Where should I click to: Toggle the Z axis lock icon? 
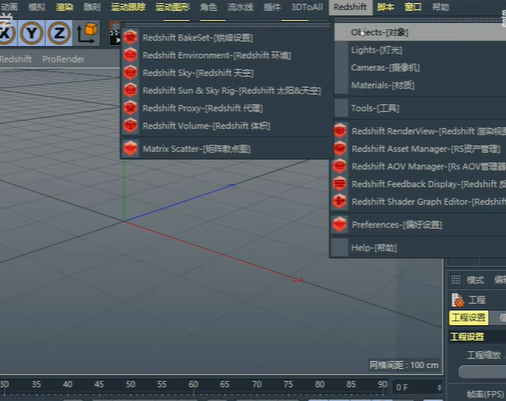click(x=59, y=33)
